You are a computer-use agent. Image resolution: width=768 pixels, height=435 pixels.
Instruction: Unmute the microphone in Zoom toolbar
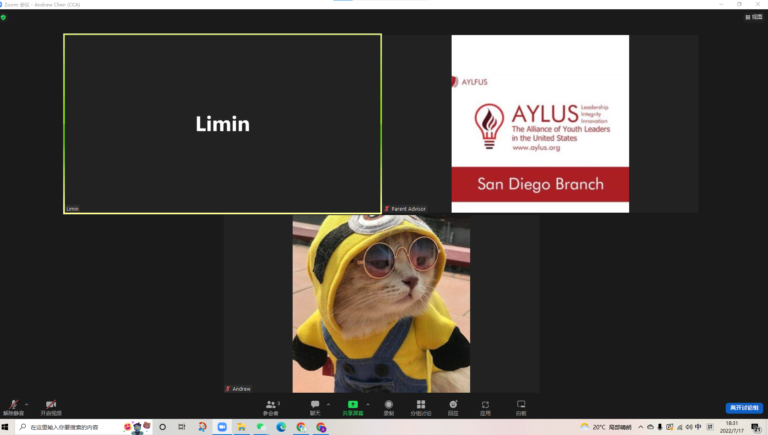click(13, 408)
